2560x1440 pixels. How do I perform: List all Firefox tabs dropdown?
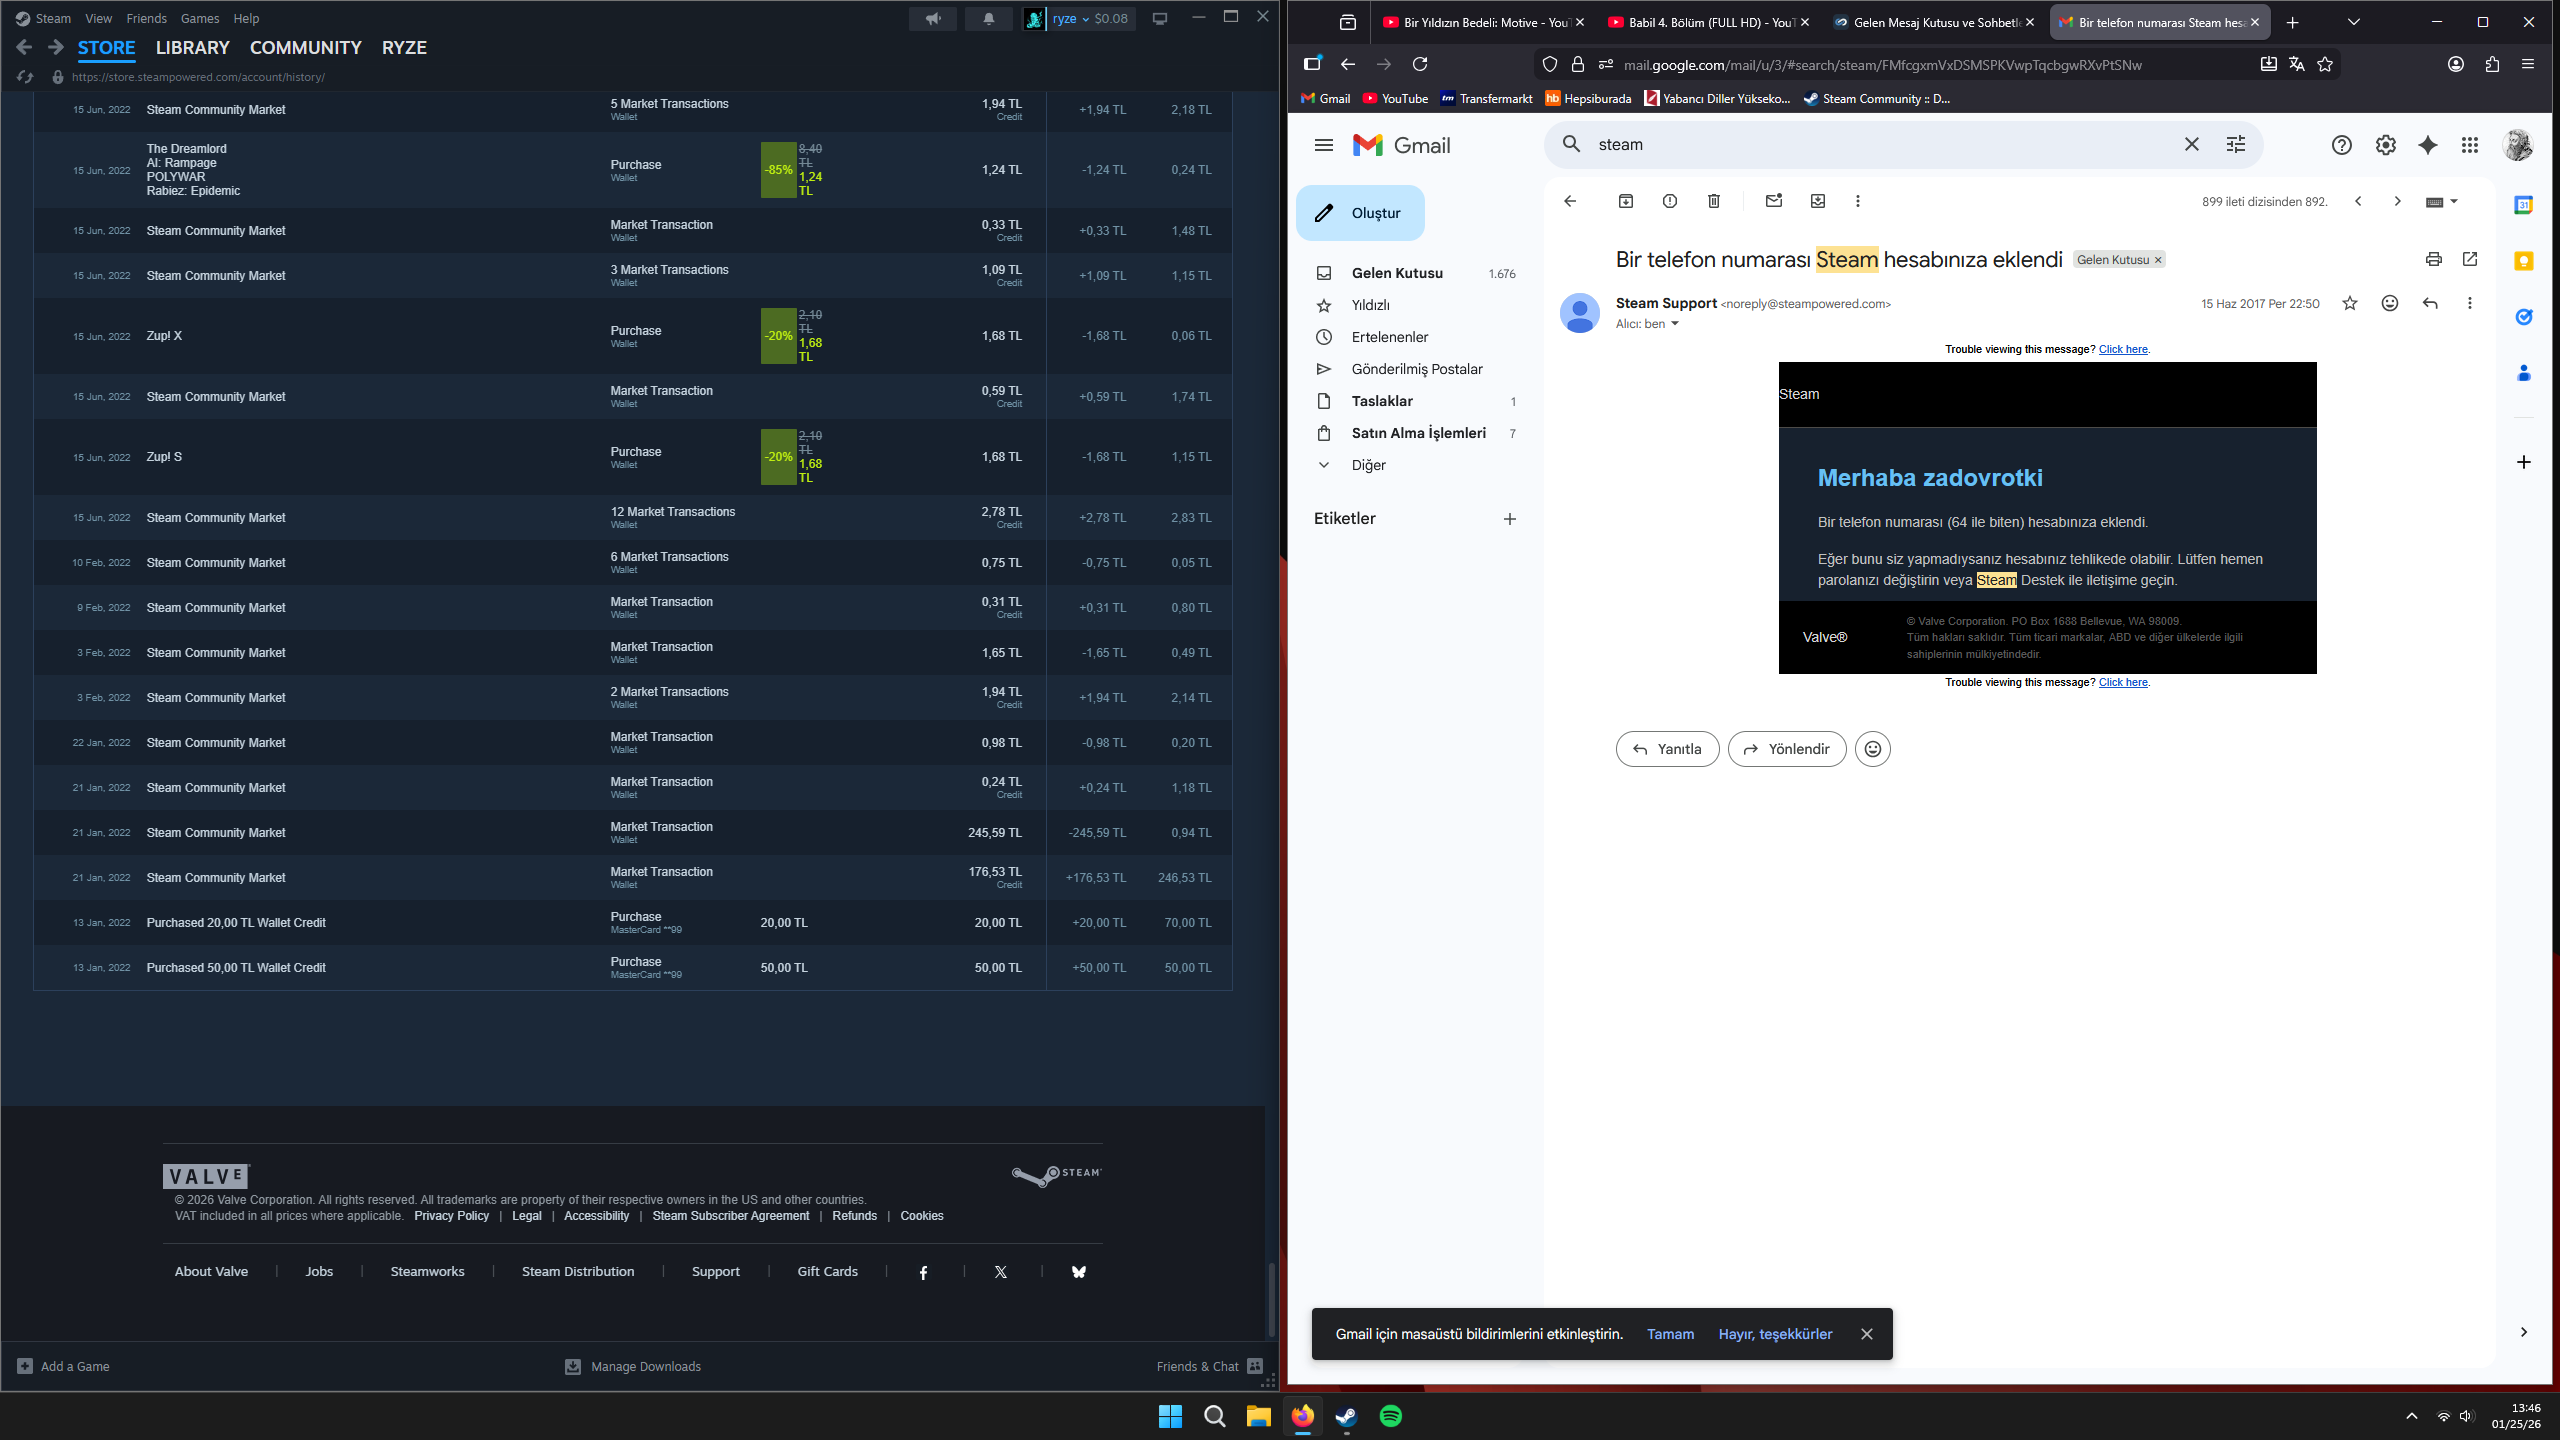2354,22
